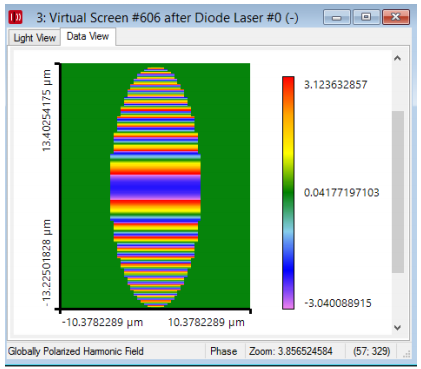Click the scroll up arrow
The width and height of the screenshot is (421, 369).
pos(397,58)
